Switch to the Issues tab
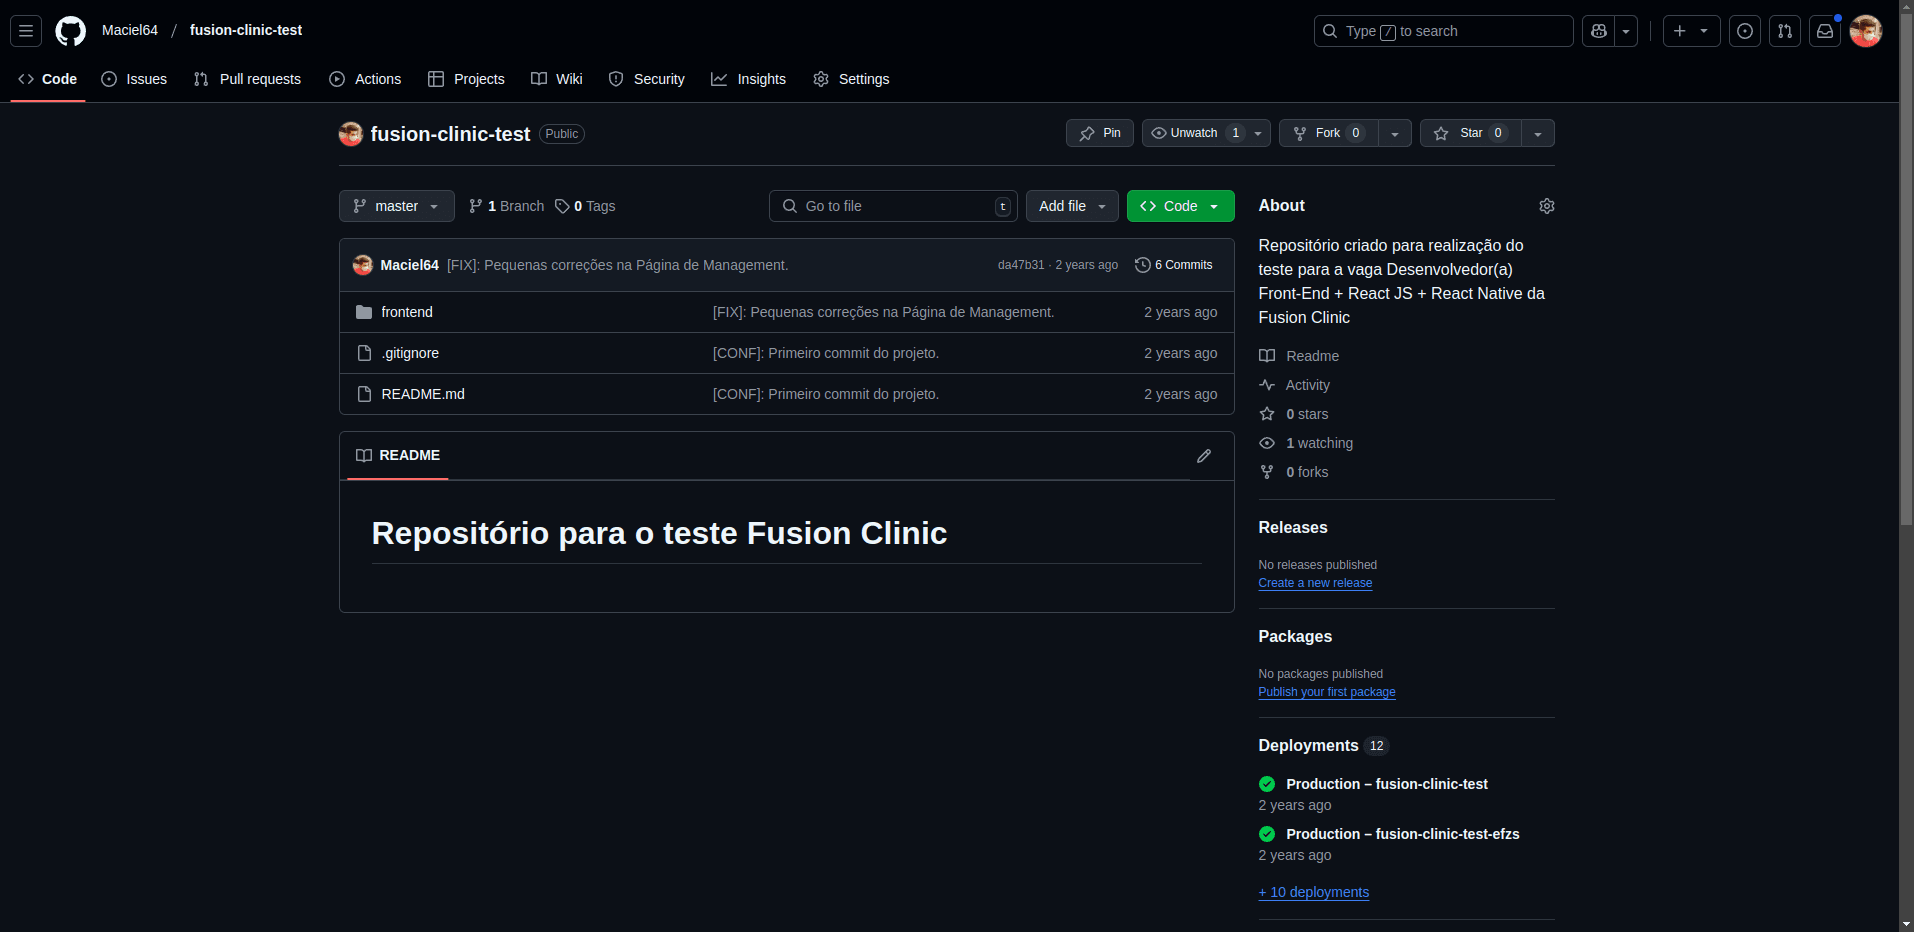Viewport: 1914px width, 932px height. tap(134, 79)
